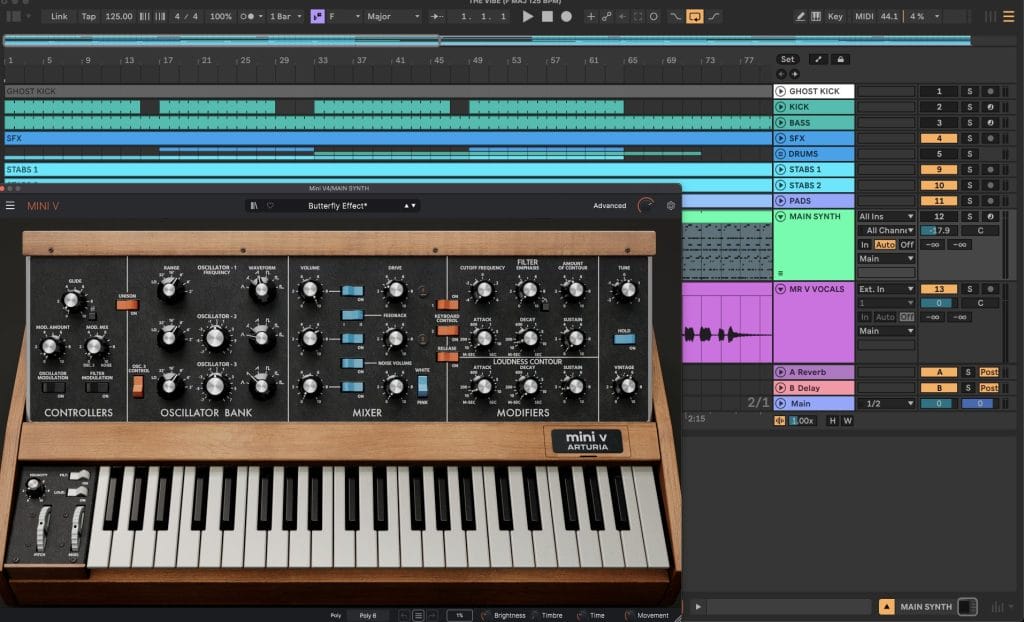Viewport: 1024px width, 622px height.
Task: Launch the GHOST KICK track play icon
Action: 780,91
